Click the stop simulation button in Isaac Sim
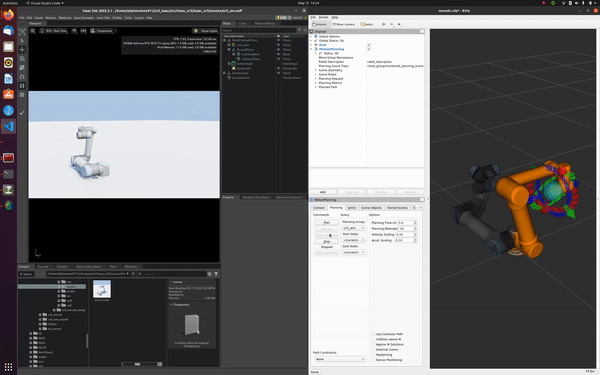This screenshot has width=600, height=375. pyautogui.click(x=22, y=95)
